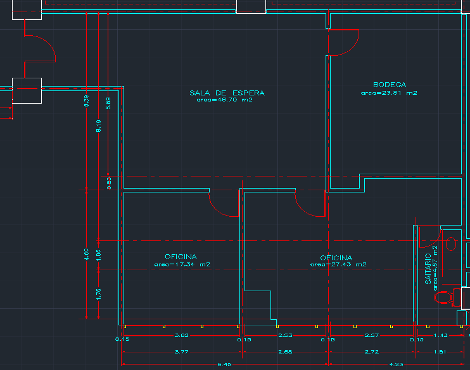The image size is (470, 370).
Task: Click the white column square at top center
Action: 251,6
